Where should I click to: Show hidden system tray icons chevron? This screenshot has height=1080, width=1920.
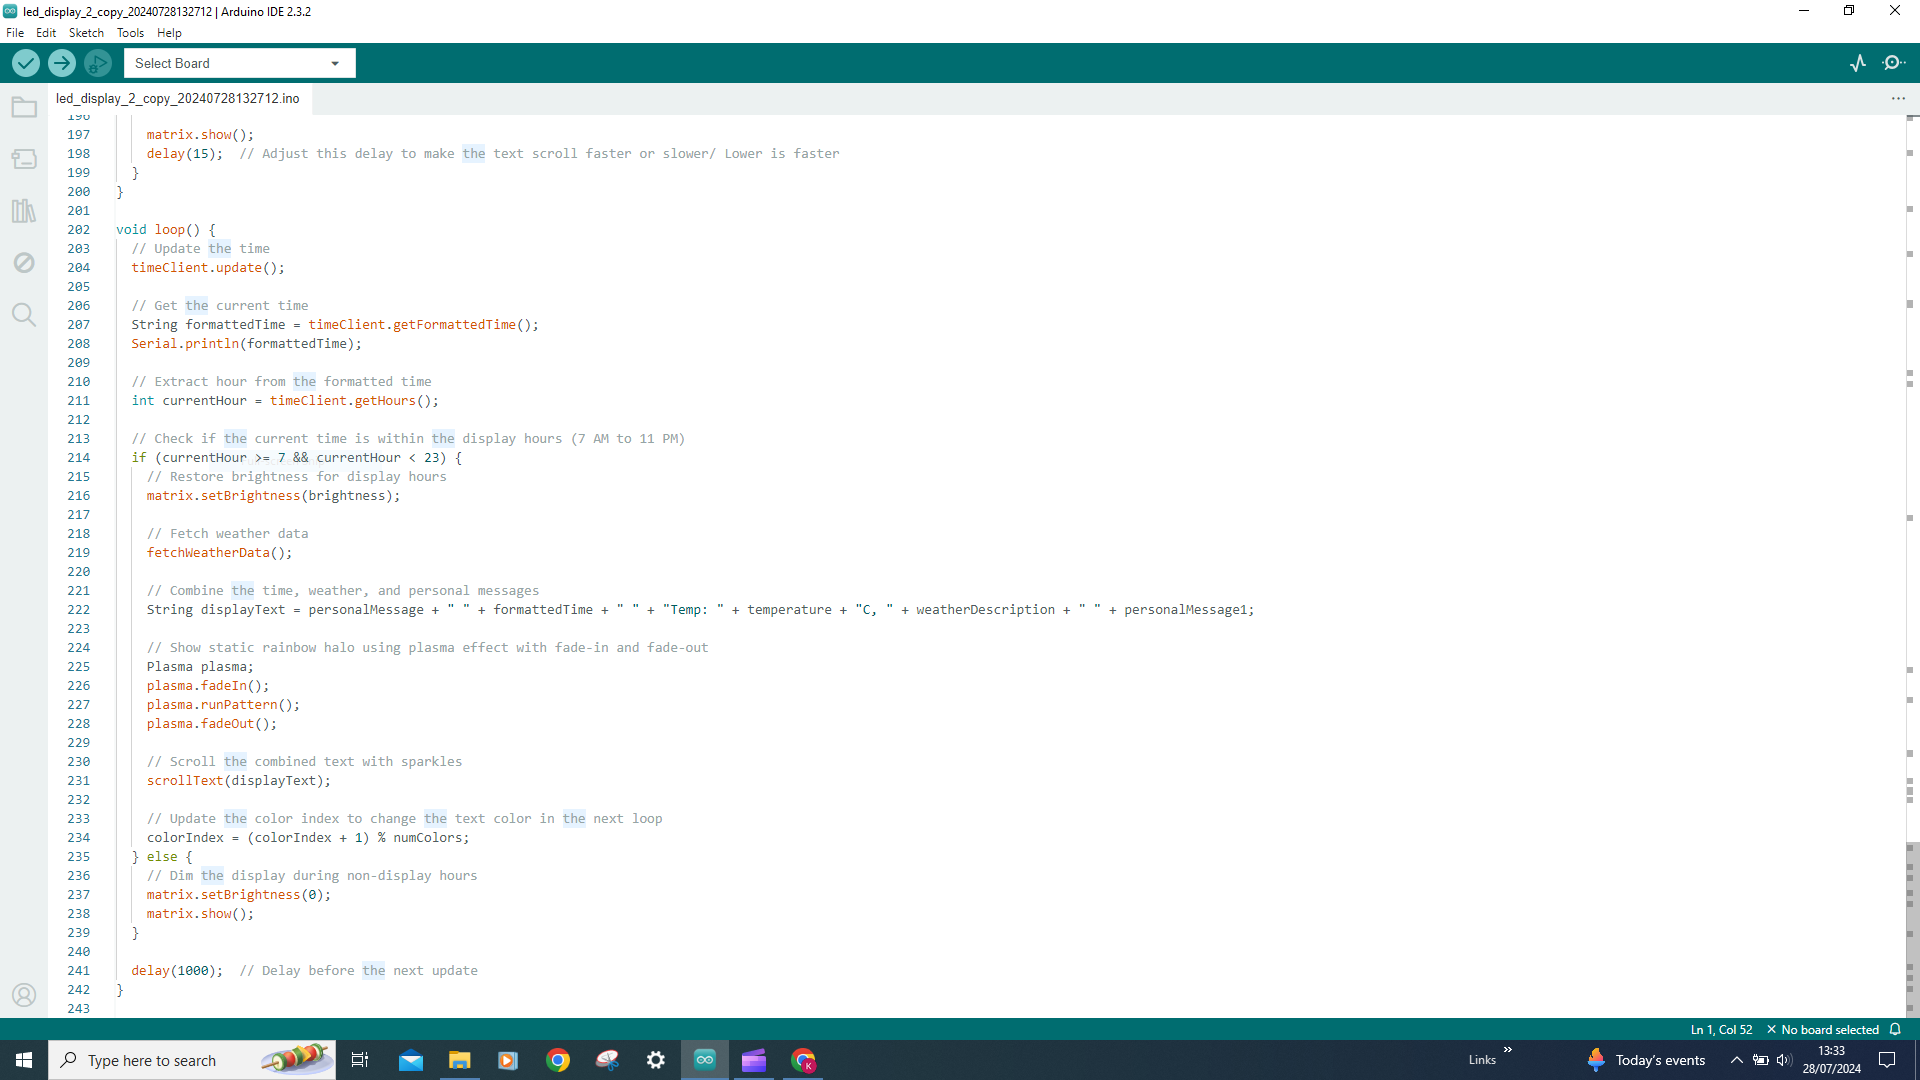[x=1737, y=1060]
